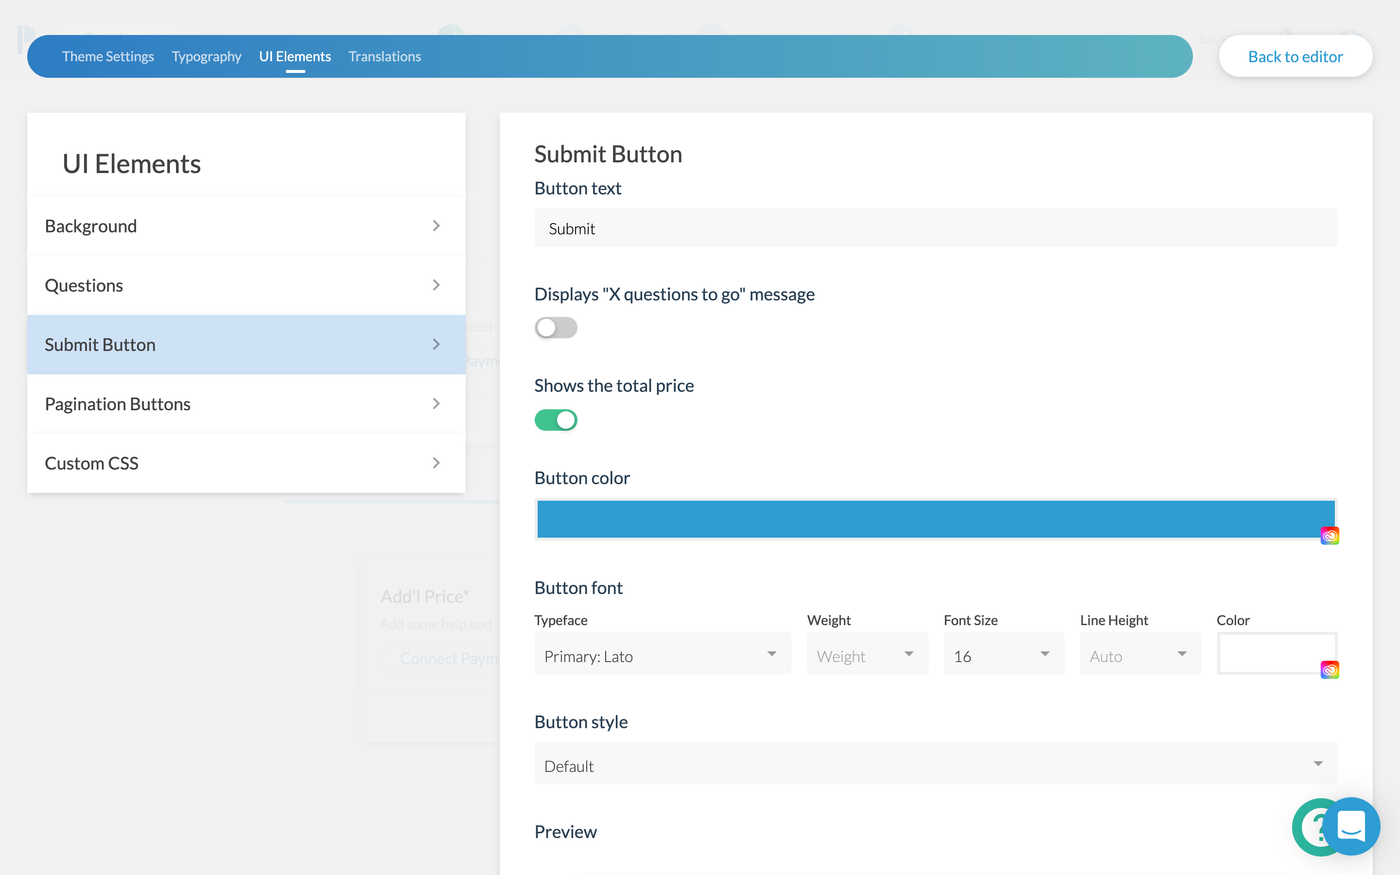Image resolution: width=1400 pixels, height=875 pixels.
Task: Open color picker for the button font Color
Action: [x=1329, y=669]
